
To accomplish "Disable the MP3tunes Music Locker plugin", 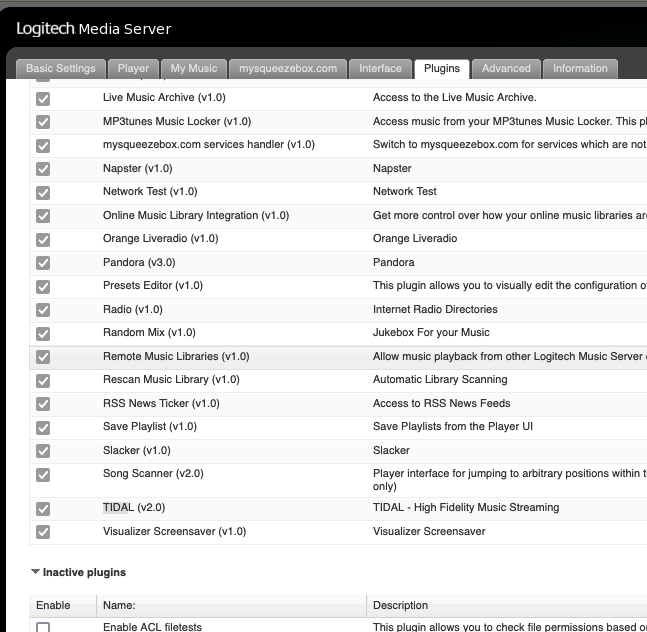I will coord(43,122).
